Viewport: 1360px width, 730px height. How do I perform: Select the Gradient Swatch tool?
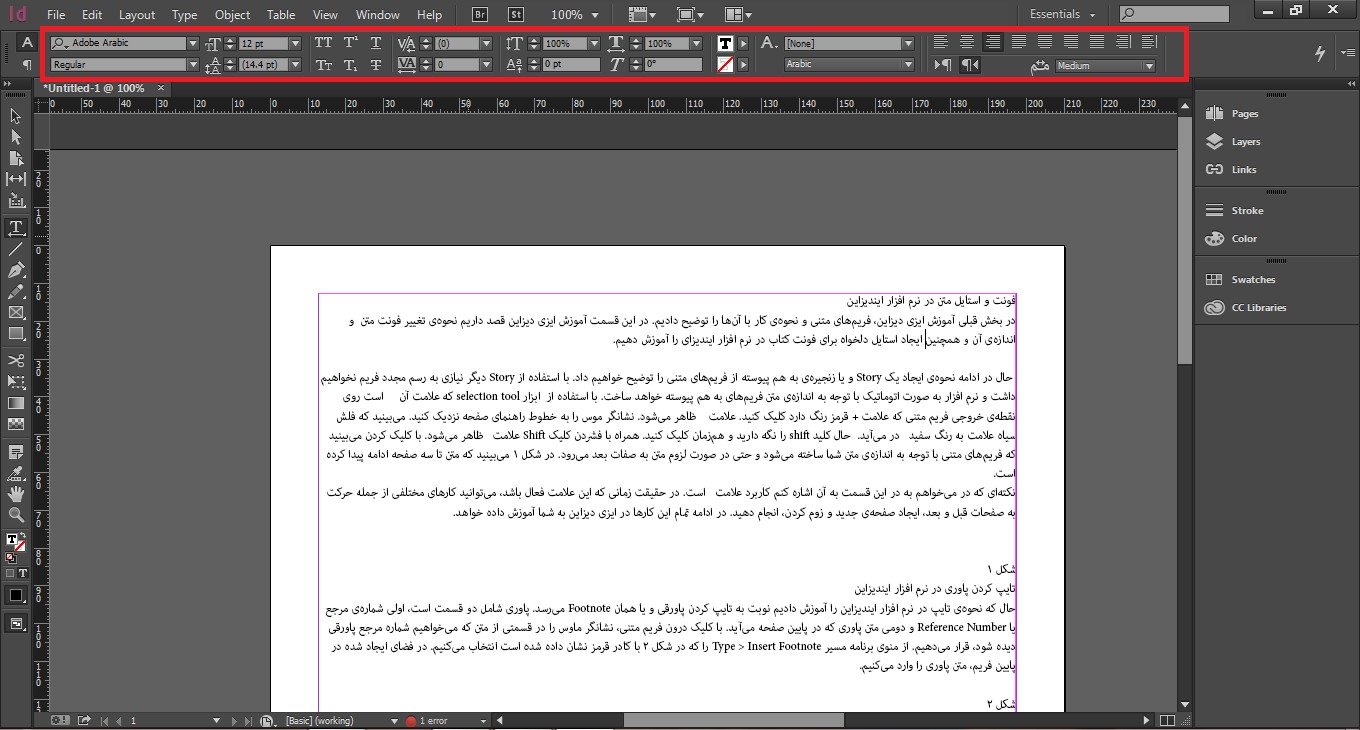click(16, 403)
